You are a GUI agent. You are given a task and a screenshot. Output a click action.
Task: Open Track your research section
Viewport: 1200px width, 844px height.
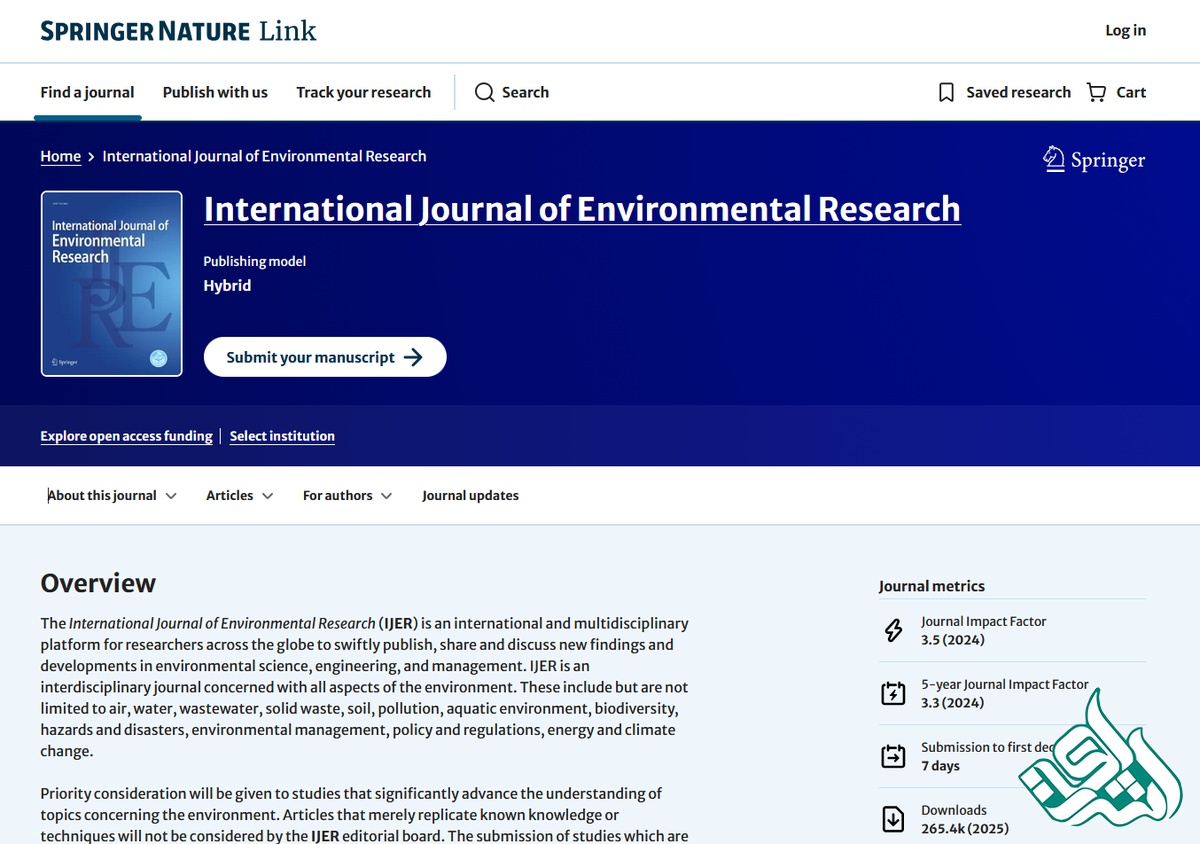tap(364, 92)
